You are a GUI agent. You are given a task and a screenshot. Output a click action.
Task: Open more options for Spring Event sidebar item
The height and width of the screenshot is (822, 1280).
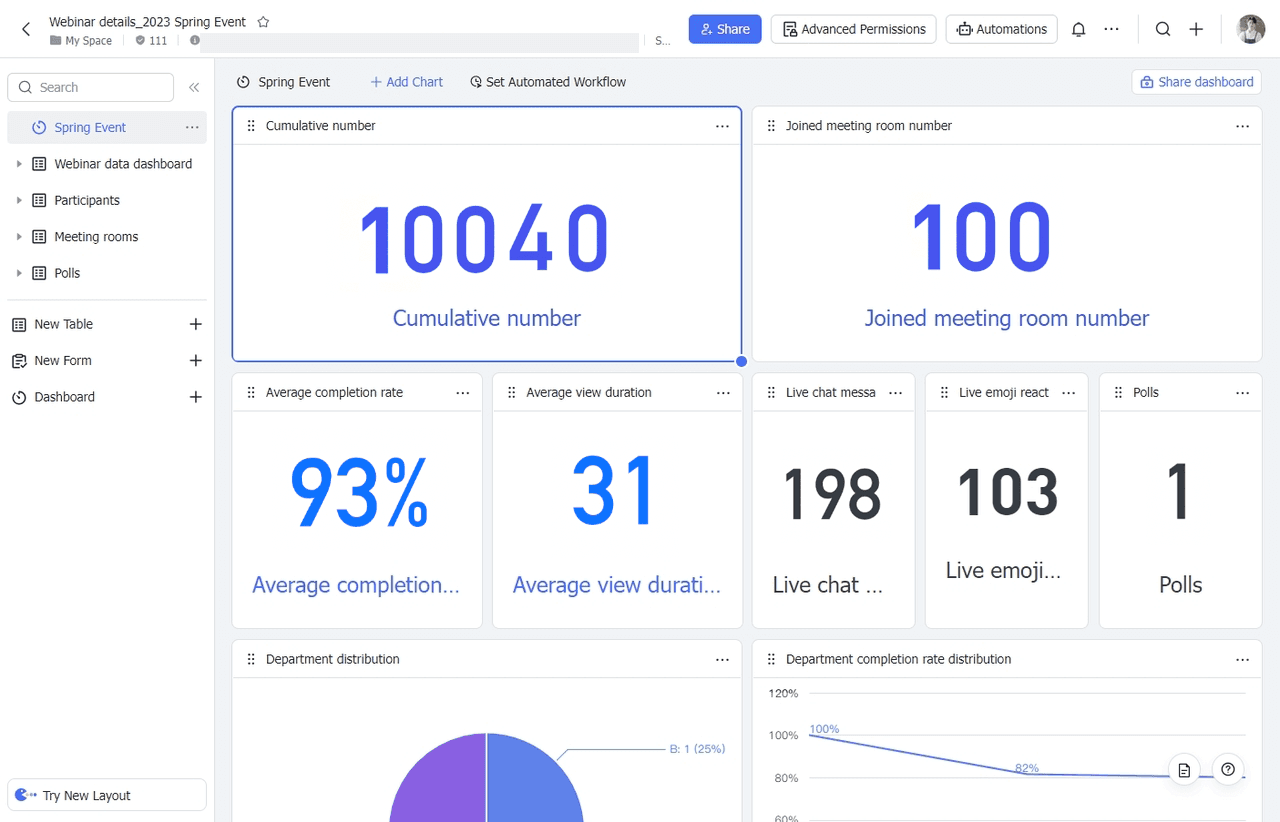tap(192, 127)
